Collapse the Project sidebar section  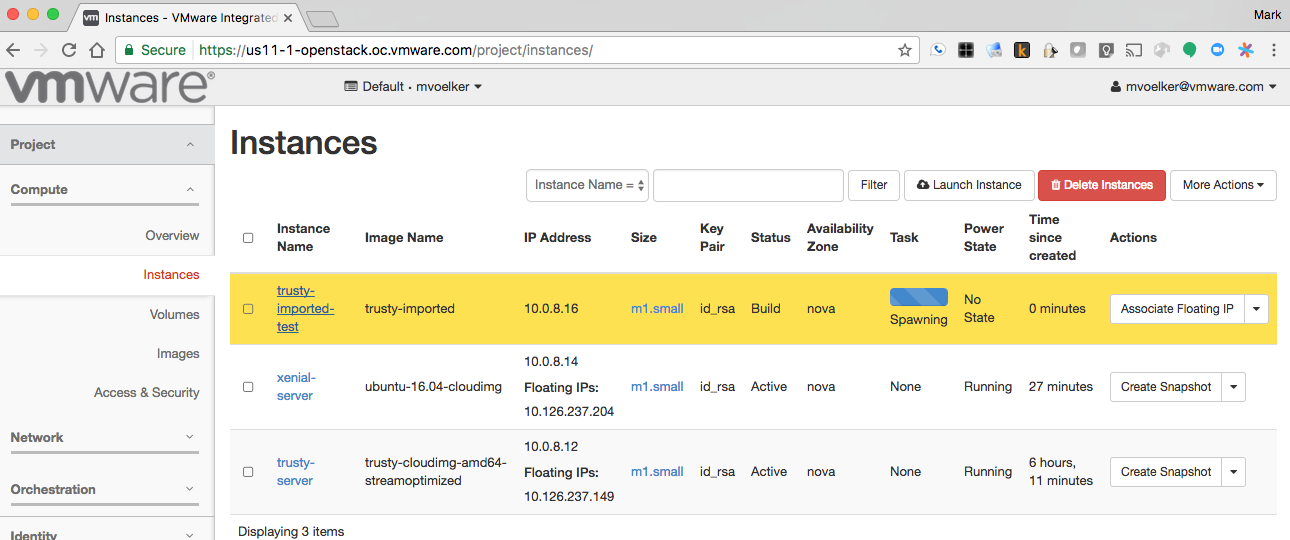(107, 145)
